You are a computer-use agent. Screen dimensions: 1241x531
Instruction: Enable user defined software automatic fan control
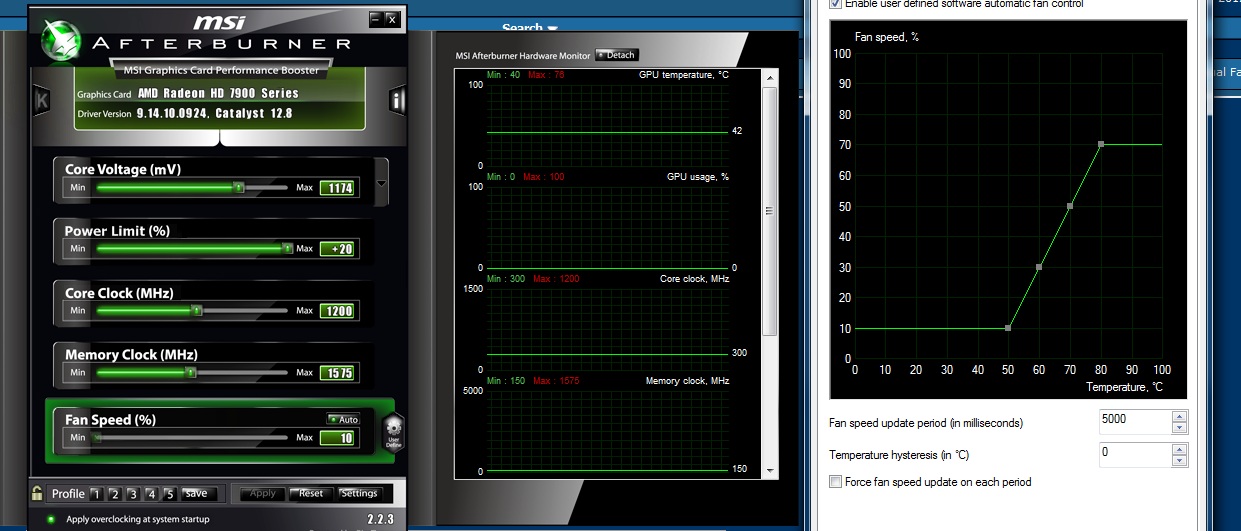836,4
